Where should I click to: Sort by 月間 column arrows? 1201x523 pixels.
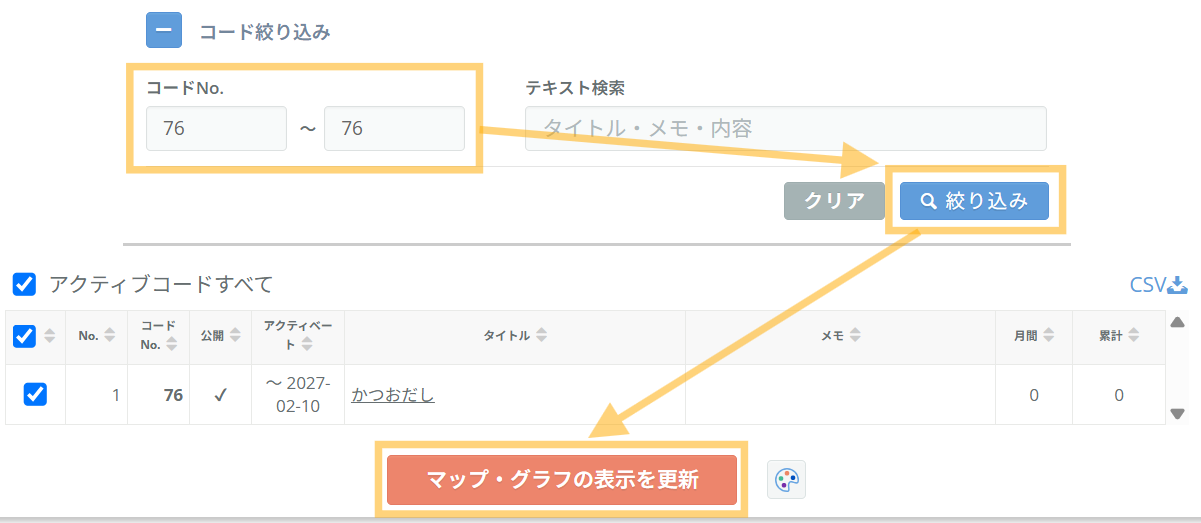(1049, 336)
